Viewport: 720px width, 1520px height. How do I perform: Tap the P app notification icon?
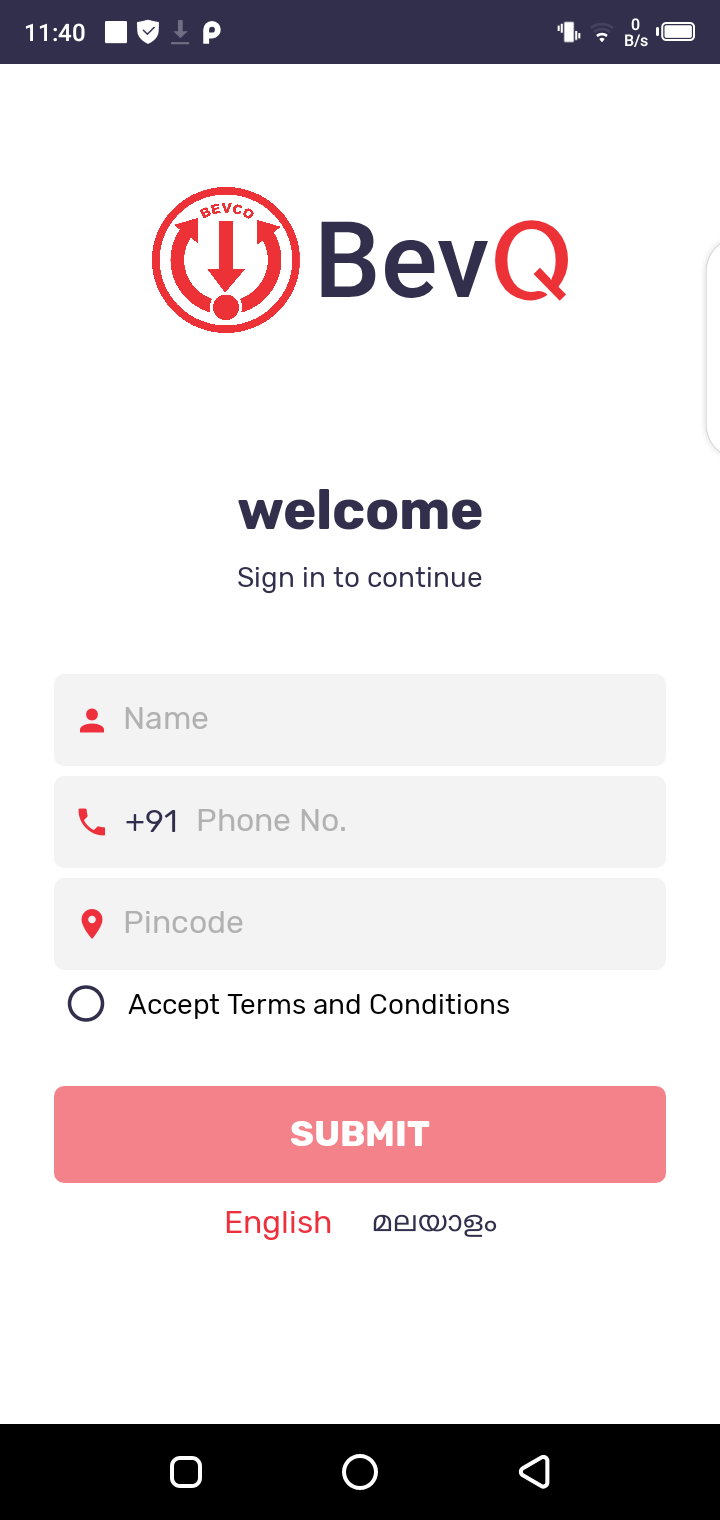(211, 32)
